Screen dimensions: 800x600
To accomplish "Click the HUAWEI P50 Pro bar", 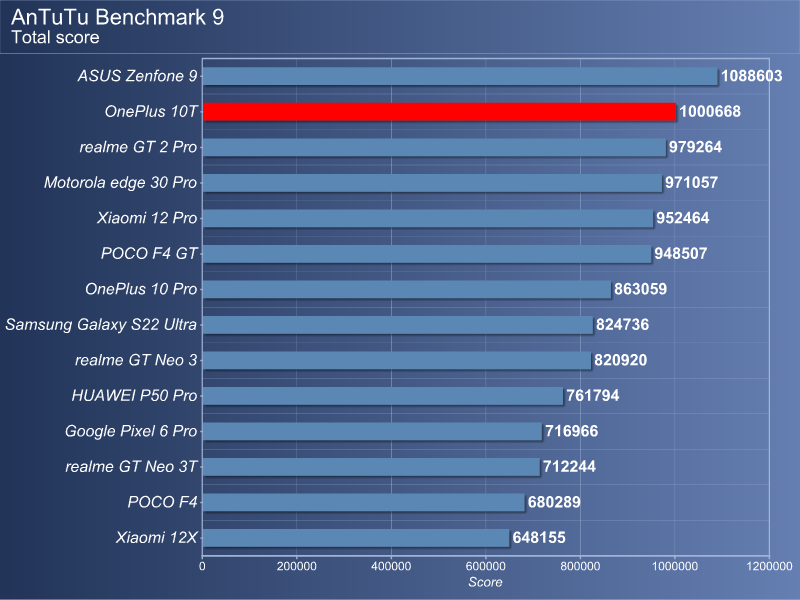I will [x=383, y=396].
